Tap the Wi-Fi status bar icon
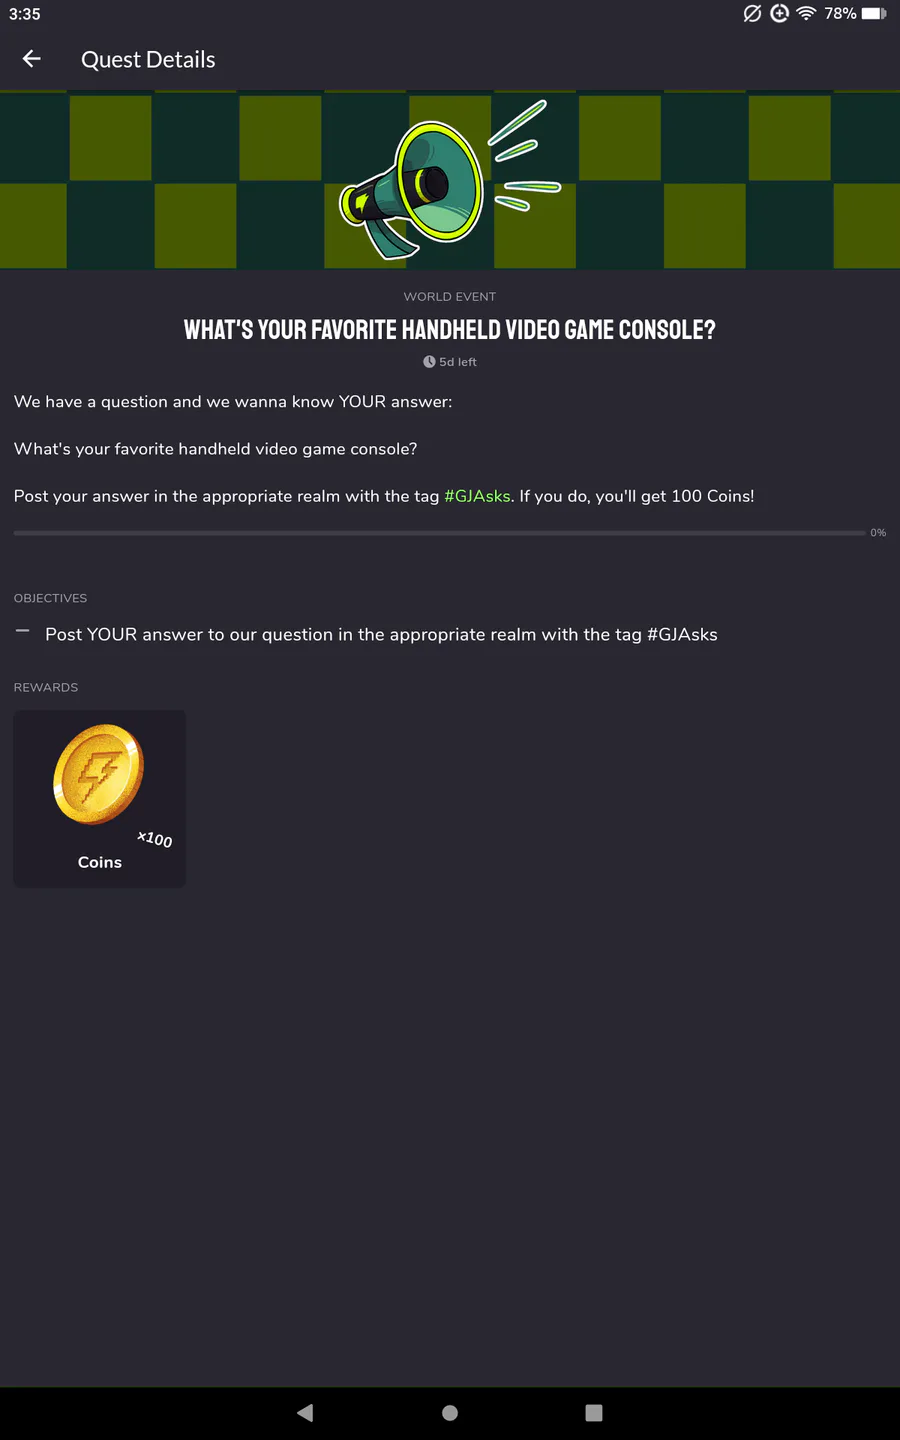Screen dimensions: 900x1440 coord(806,13)
